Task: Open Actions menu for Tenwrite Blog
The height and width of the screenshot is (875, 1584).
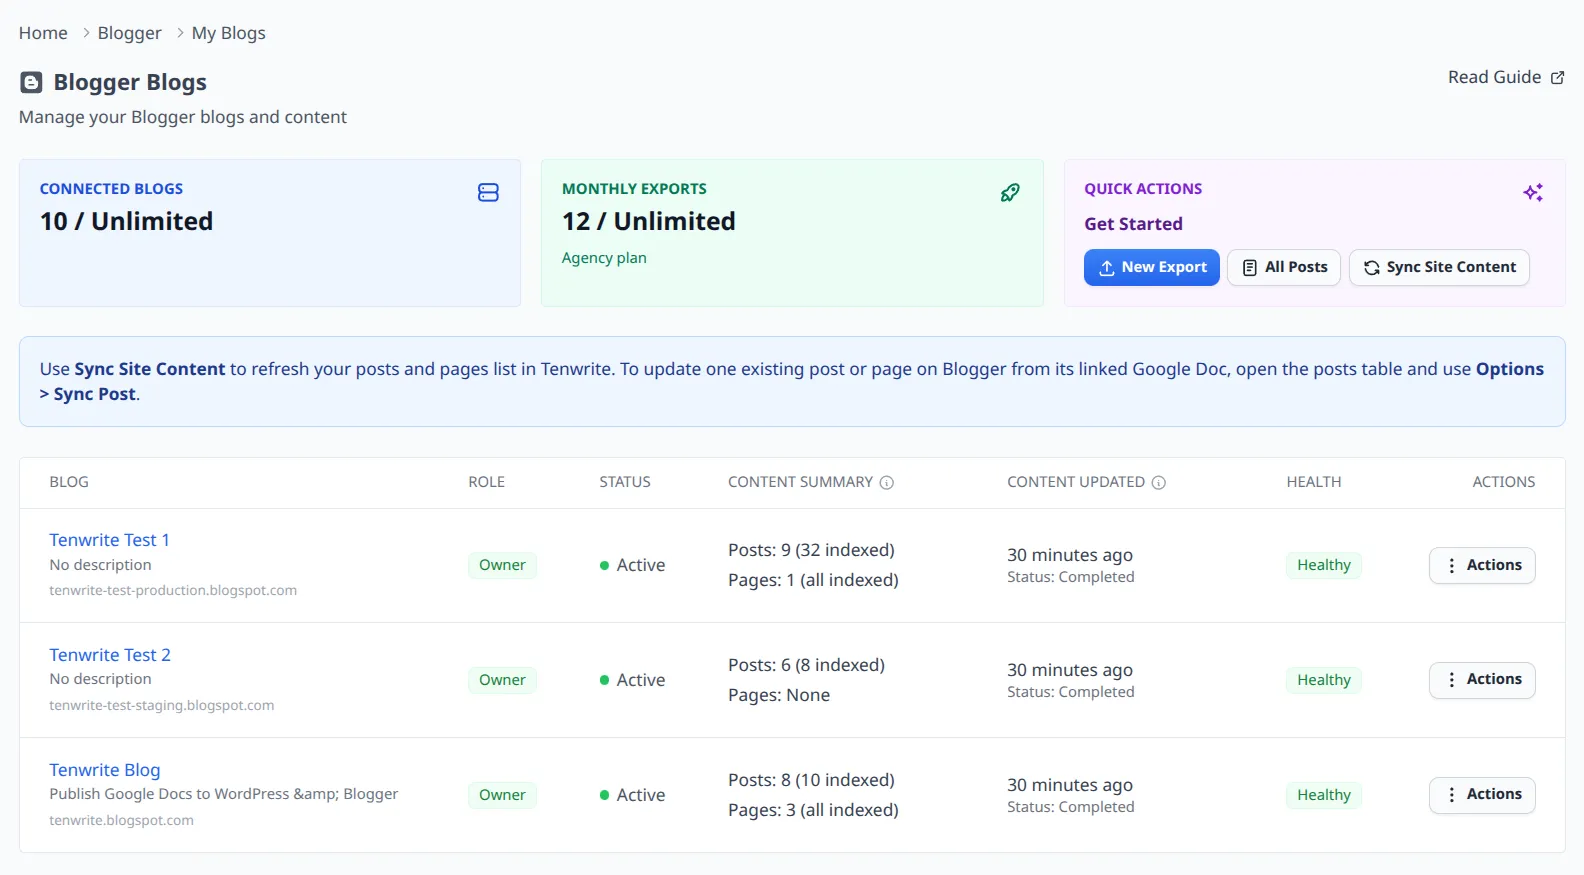Action: click(1482, 795)
